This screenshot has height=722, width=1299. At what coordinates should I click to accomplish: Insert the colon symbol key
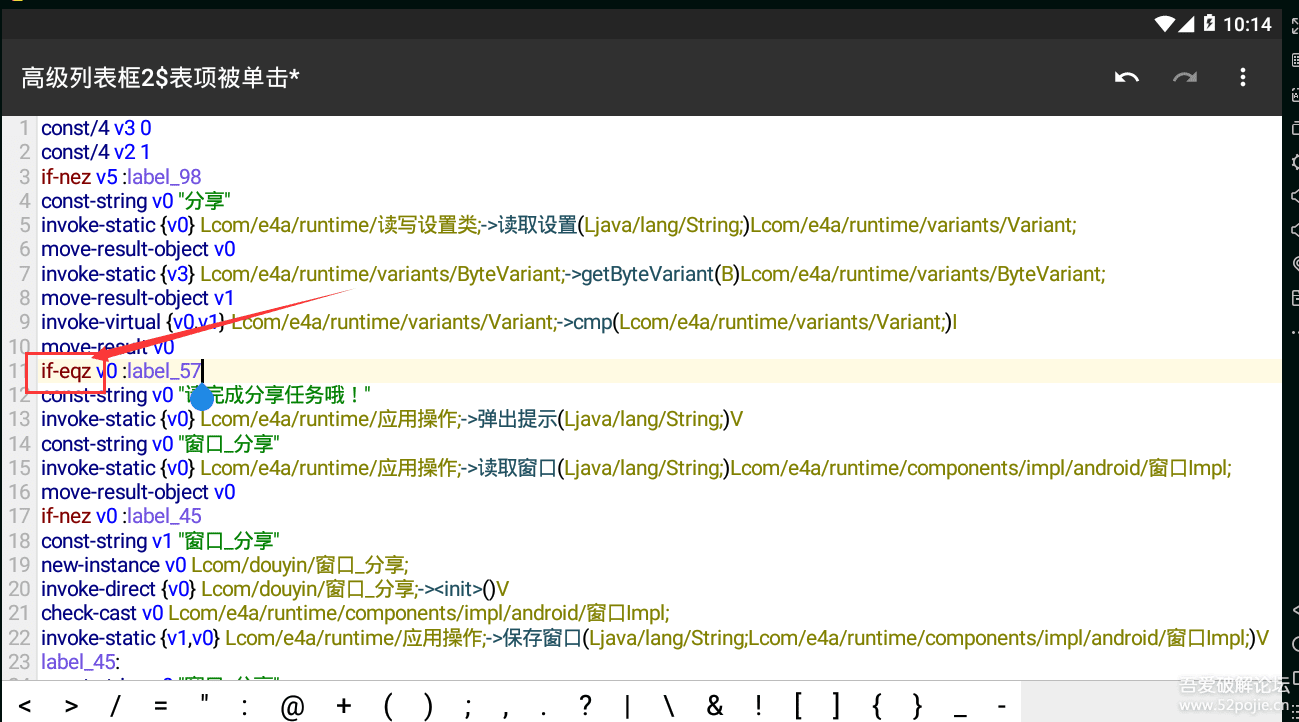(x=244, y=708)
